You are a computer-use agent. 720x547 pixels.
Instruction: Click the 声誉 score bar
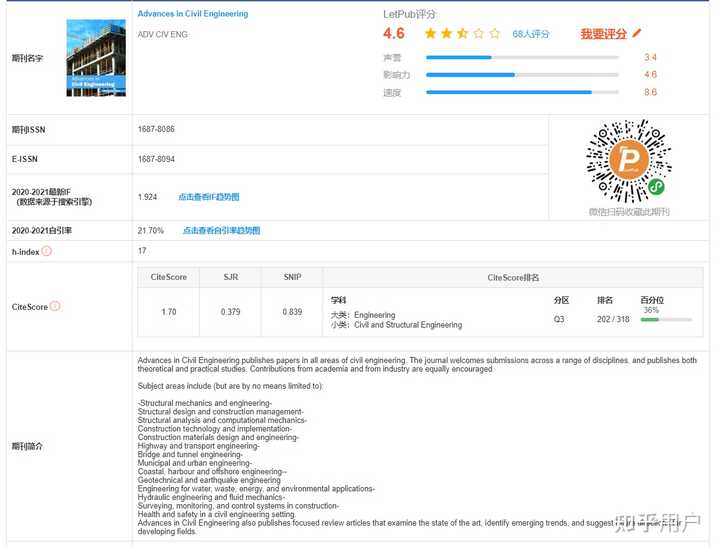click(522, 57)
